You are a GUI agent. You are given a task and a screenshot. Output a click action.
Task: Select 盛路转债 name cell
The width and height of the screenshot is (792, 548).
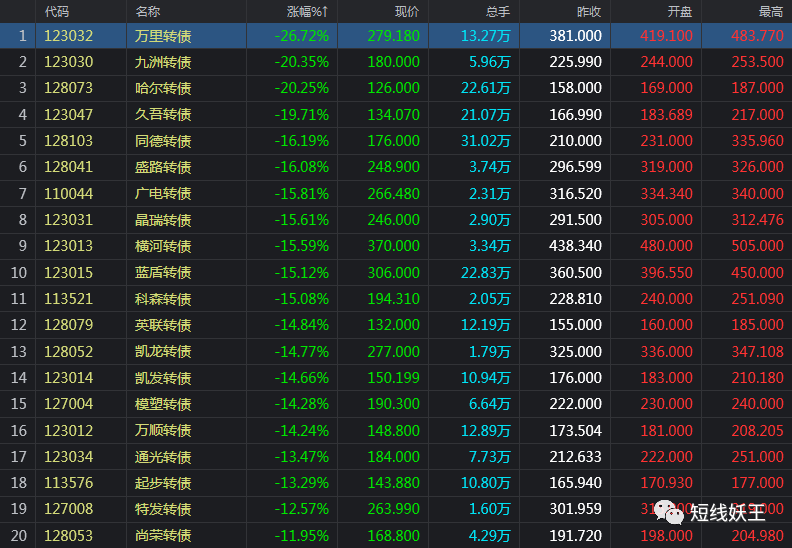tap(163, 167)
